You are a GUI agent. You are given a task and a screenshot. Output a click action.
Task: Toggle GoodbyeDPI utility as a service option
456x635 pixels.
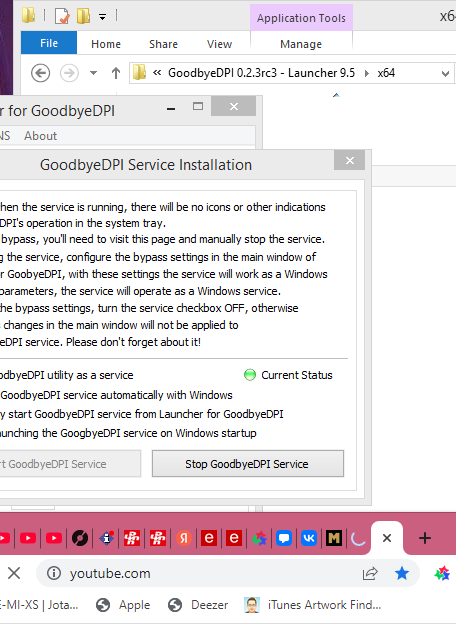point(66,375)
